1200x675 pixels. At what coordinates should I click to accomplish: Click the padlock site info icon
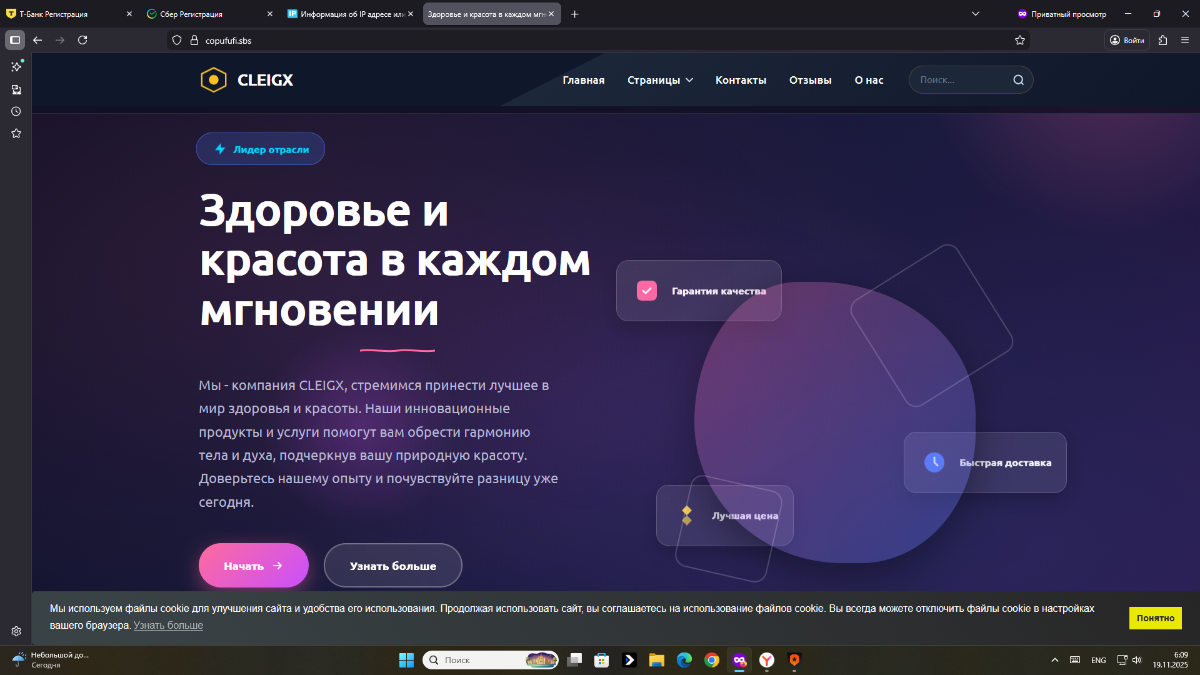(196, 40)
